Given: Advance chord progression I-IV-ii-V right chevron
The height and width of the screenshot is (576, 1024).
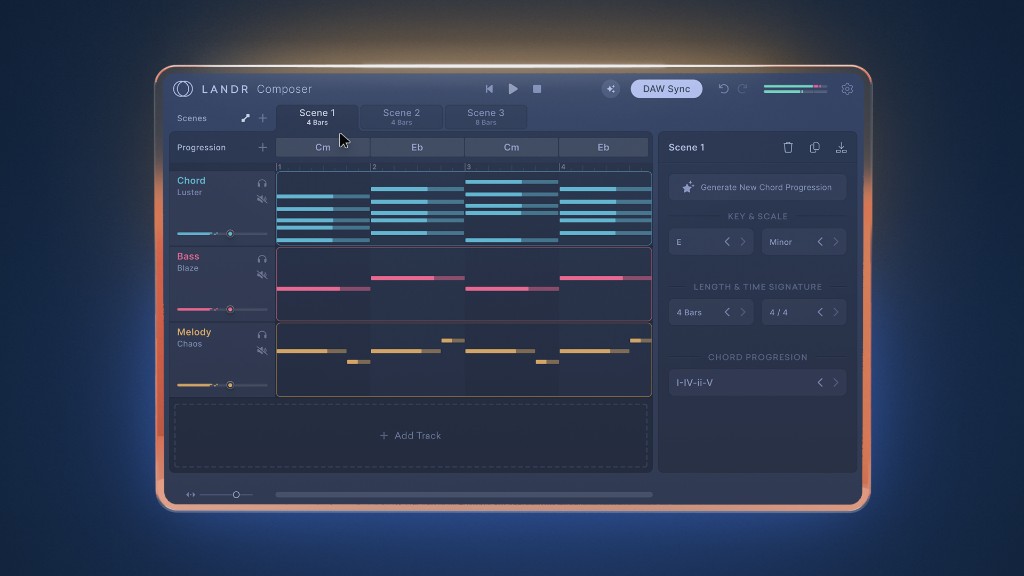Looking at the screenshot, I should pos(835,382).
